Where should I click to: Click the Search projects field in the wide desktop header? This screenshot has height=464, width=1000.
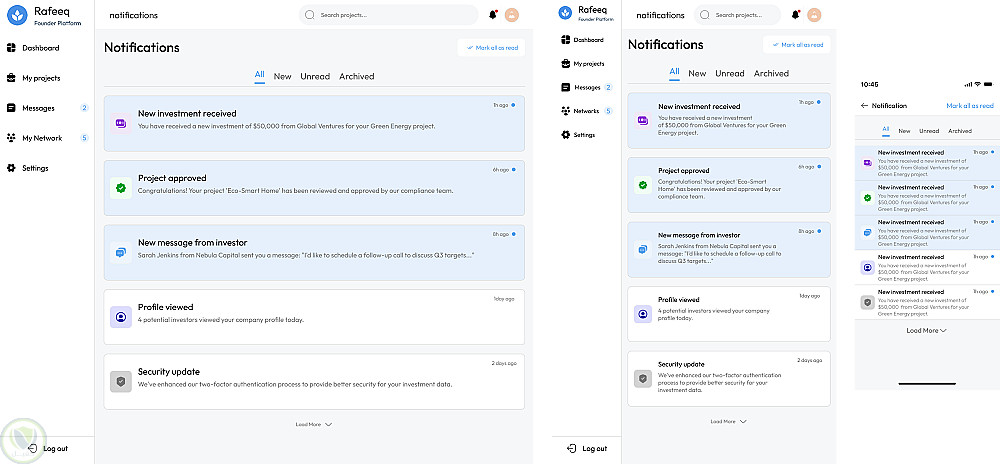click(x=388, y=15)
